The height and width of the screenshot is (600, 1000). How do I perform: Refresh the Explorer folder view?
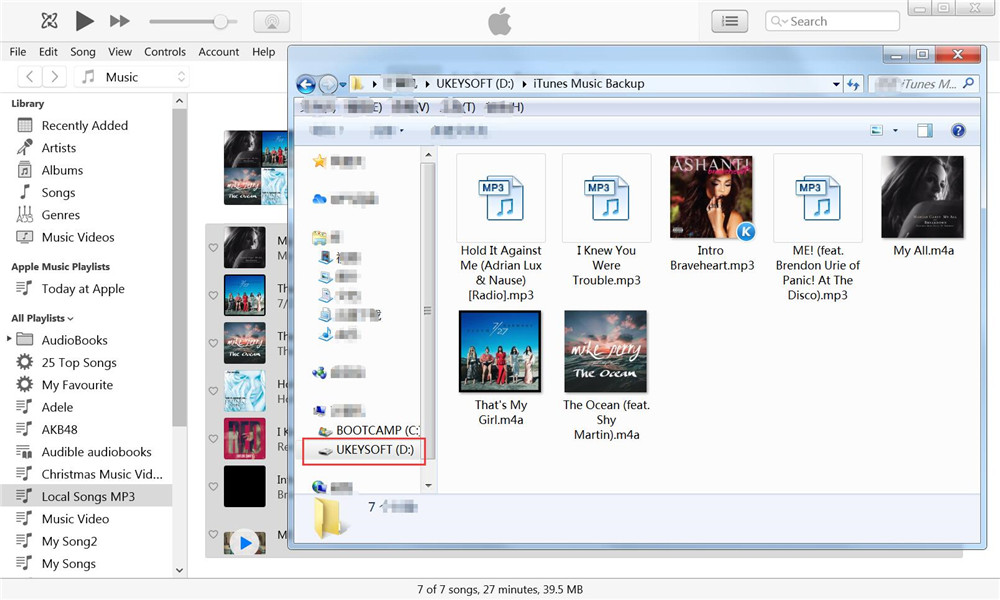853,84
